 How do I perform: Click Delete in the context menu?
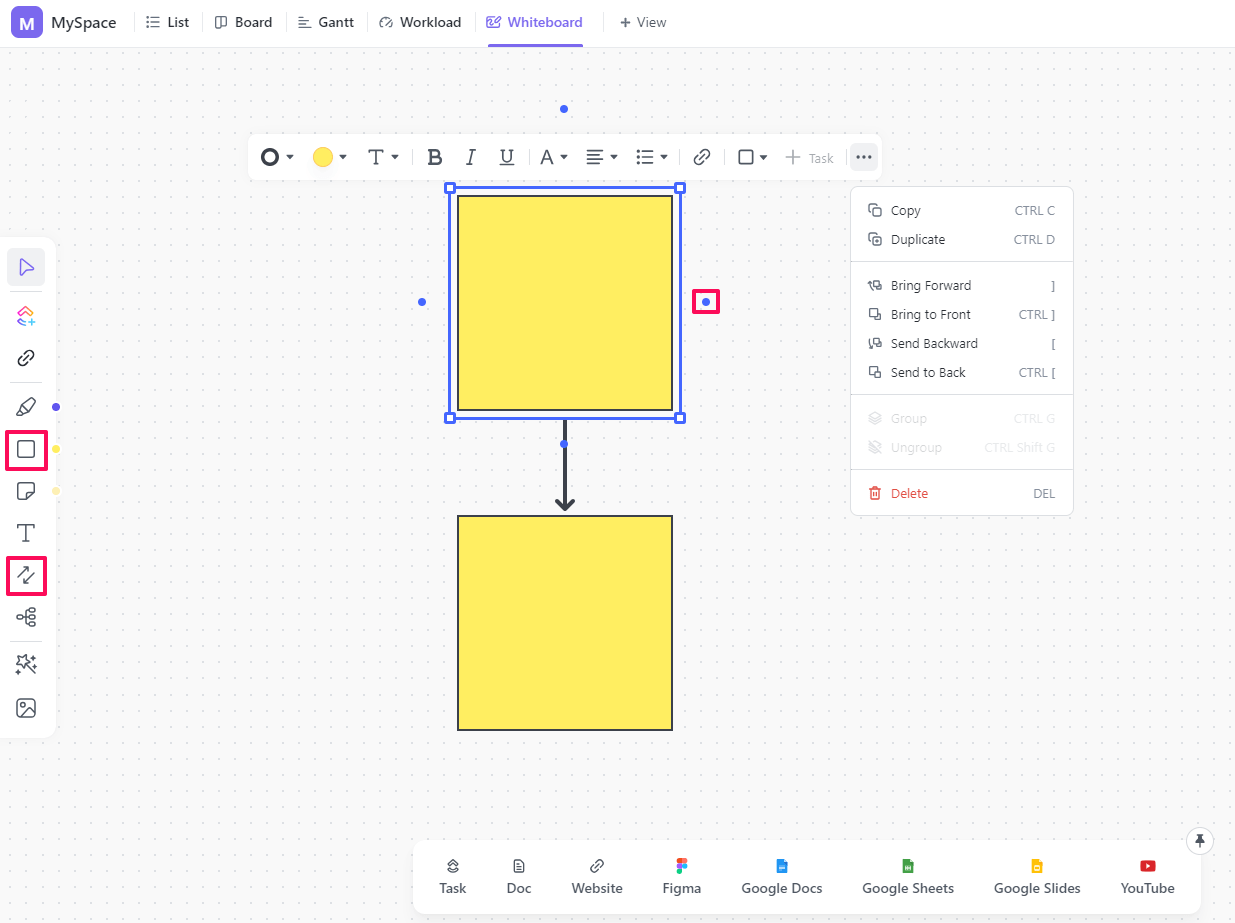(909, 493)
